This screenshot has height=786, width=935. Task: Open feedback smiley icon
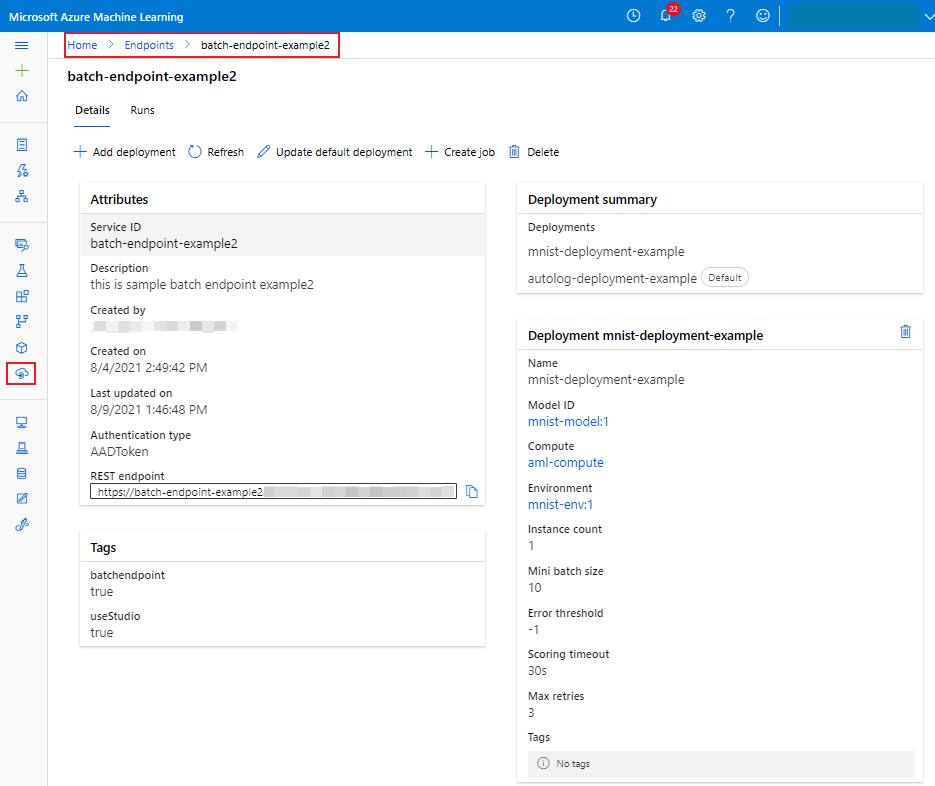point(763,16)
